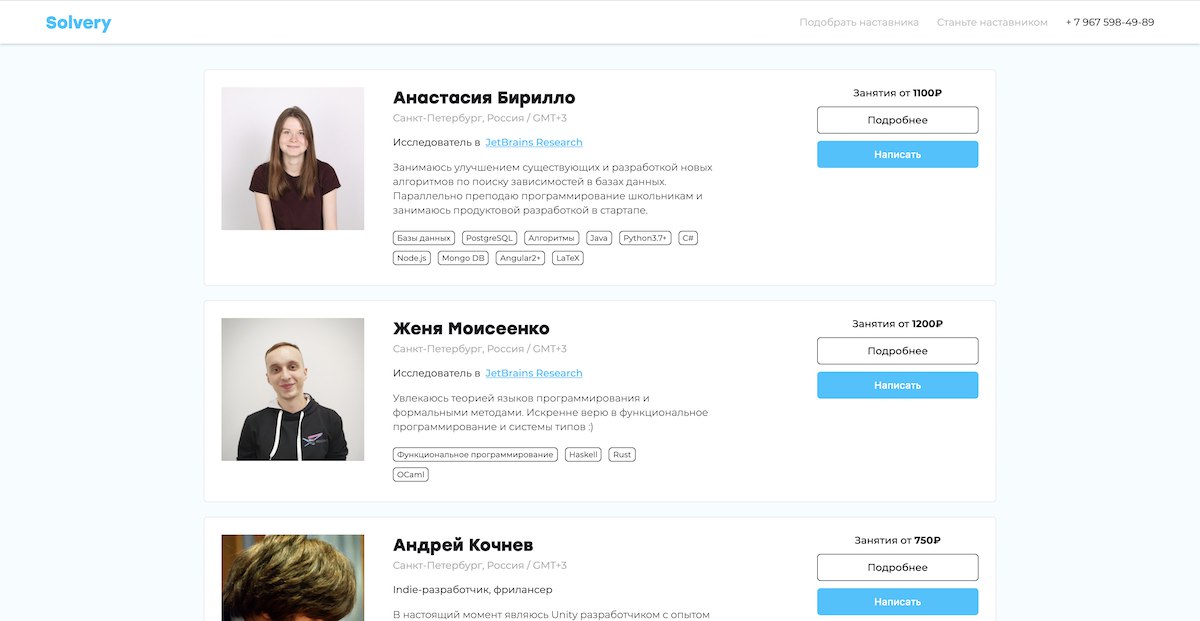Click Написать for Женя Моисеенко
Screen dimensions: 1200x621
[x=897, y=385]
